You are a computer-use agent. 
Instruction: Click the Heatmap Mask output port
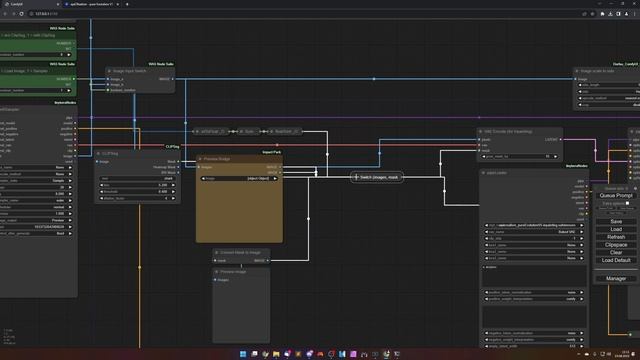click(x=178, y=167)
